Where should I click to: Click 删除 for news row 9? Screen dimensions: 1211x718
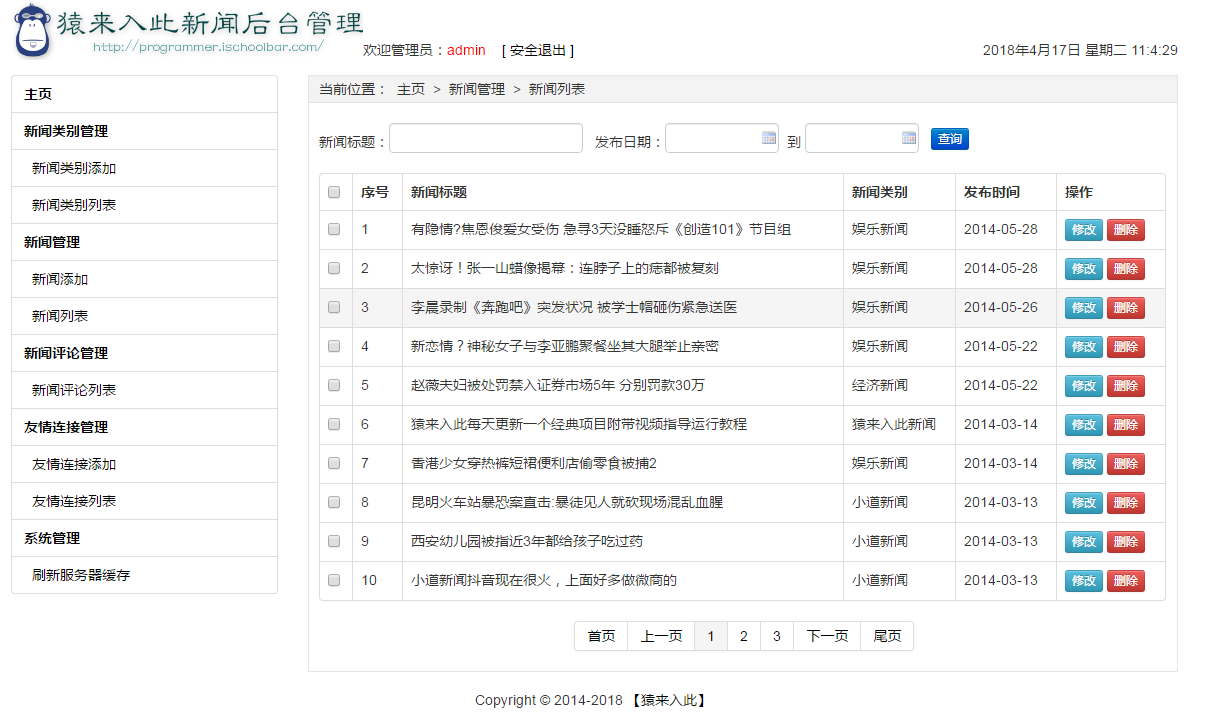[1126, 542]
